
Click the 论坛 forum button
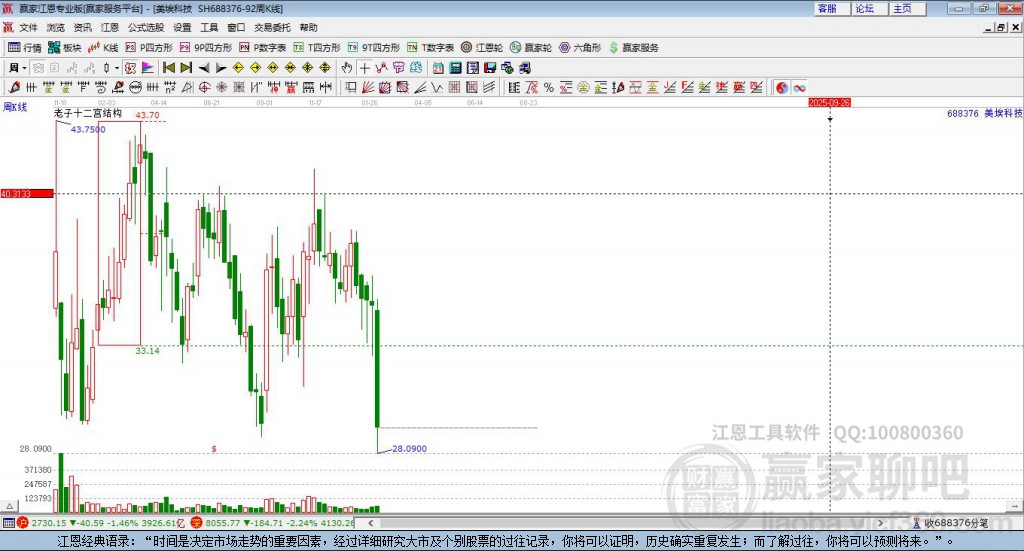tap(869, 8)
